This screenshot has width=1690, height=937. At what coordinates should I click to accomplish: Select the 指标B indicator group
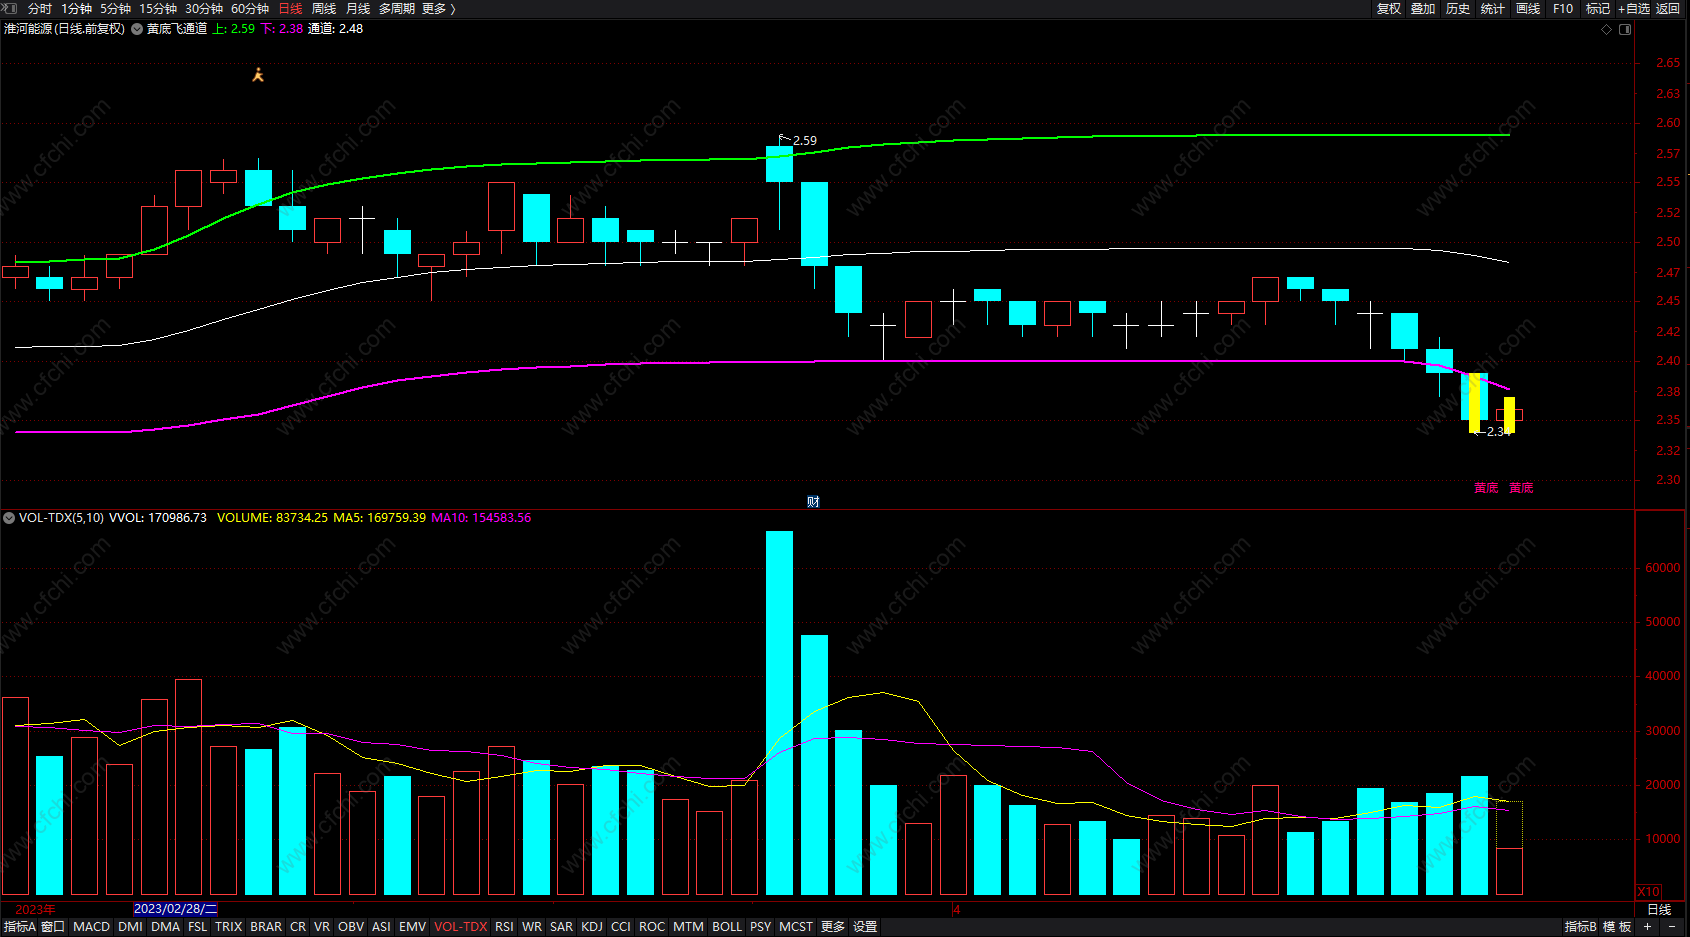1581,927
